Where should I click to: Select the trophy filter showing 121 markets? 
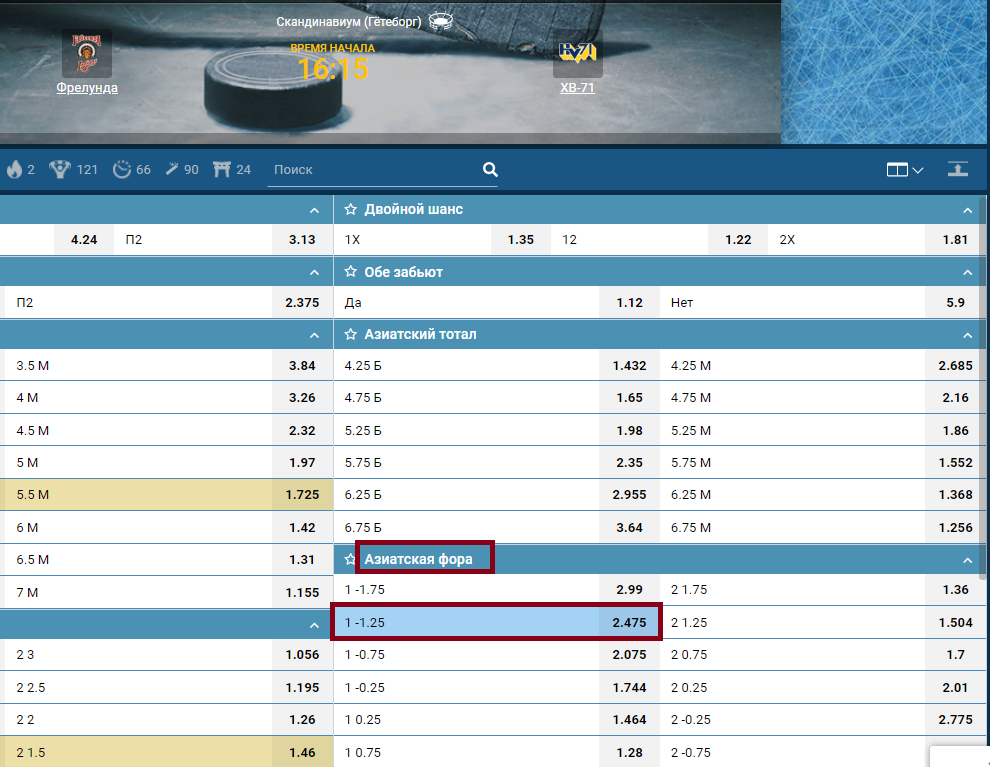pos(61,170)
